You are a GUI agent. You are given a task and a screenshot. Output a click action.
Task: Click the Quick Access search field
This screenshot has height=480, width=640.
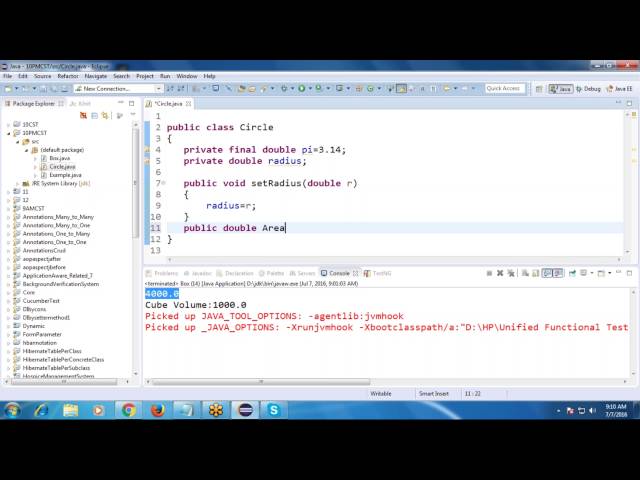(505, 88)
